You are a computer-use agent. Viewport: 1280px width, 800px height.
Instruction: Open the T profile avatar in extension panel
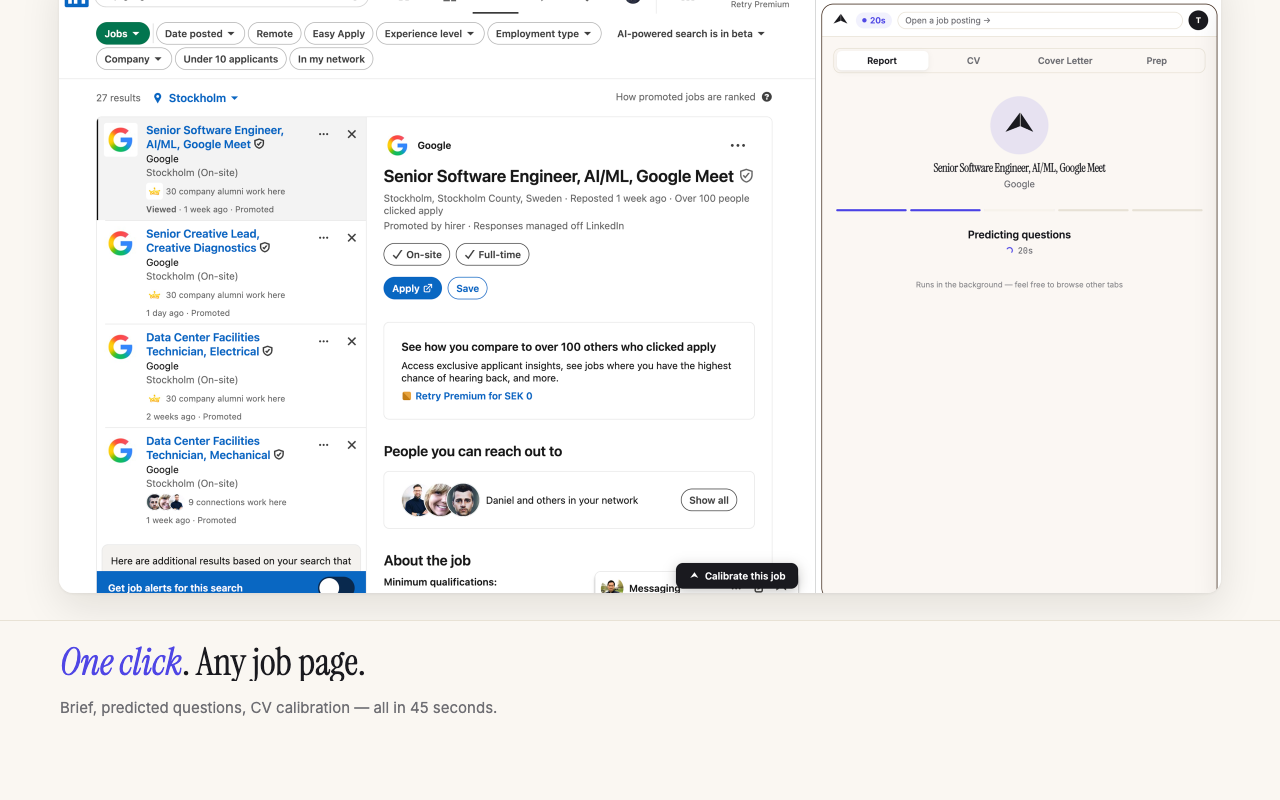coord(1198,20)
